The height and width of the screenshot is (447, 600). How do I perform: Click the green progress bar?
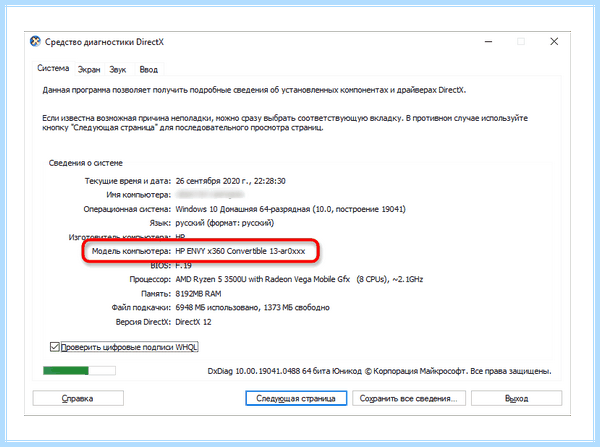point(79,370)
